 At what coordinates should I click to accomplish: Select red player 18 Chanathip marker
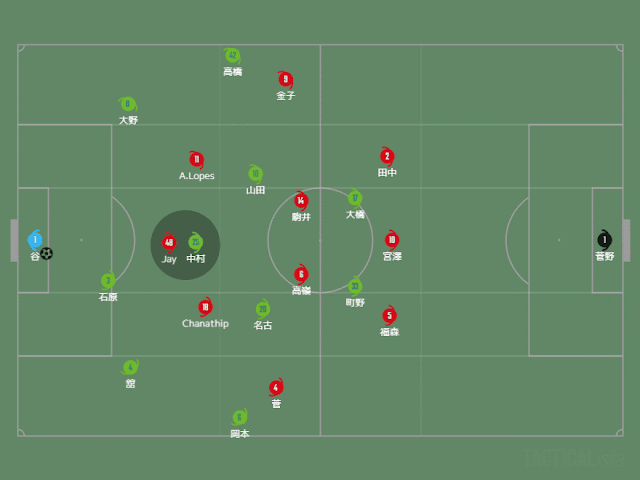(205, 307)
